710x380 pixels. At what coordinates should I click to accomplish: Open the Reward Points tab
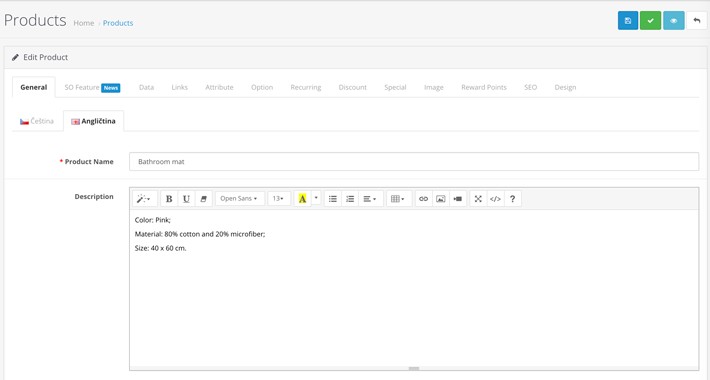point(484,87)
